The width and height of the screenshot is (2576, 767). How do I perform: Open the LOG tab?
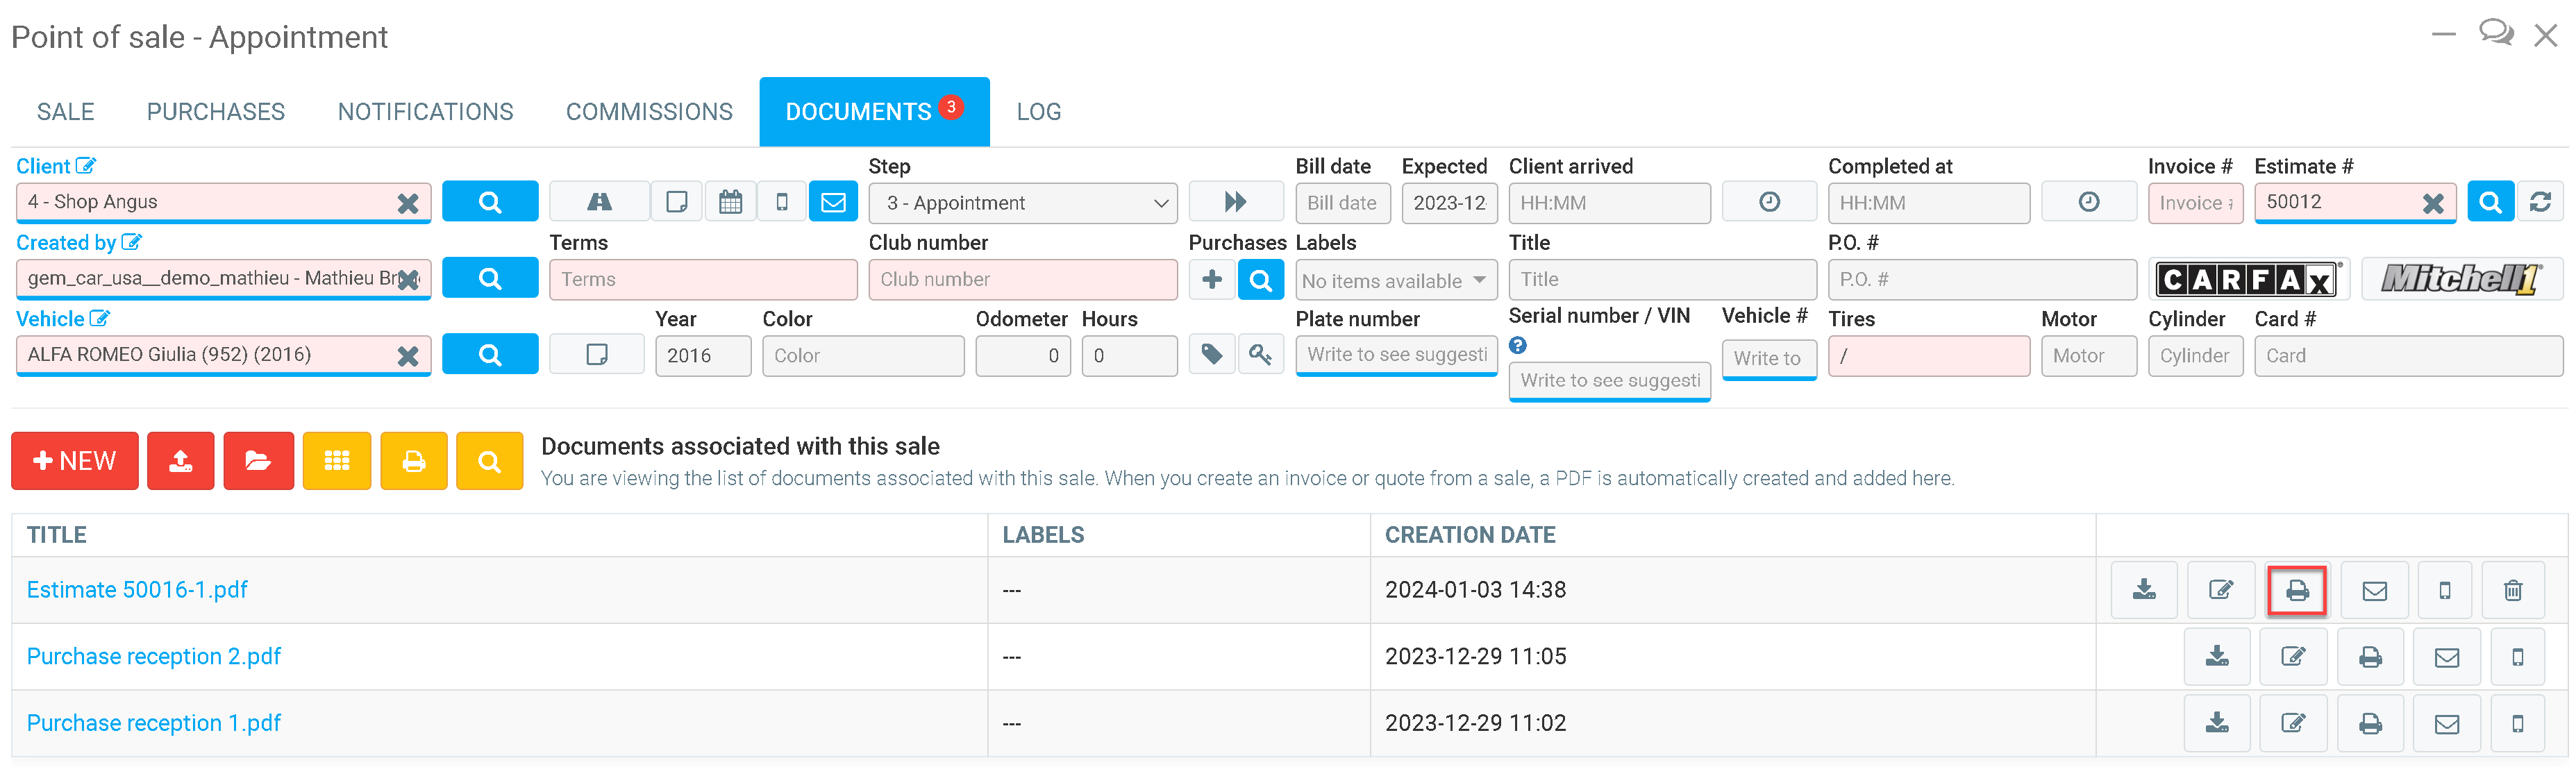coord(1038,112)
